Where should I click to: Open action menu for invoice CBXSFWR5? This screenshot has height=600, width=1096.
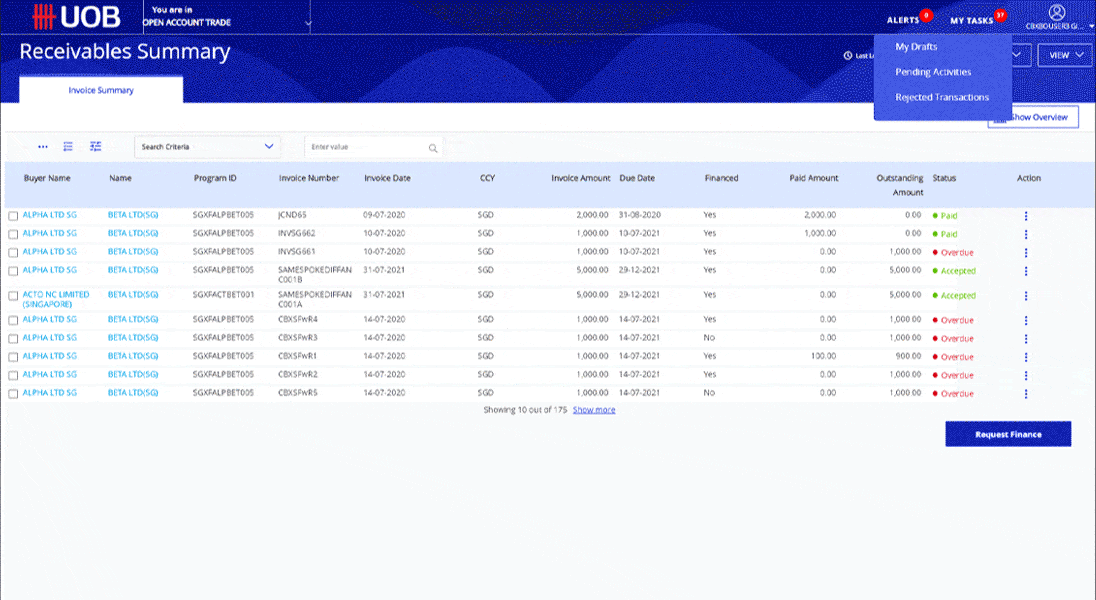click(1025, 394)
